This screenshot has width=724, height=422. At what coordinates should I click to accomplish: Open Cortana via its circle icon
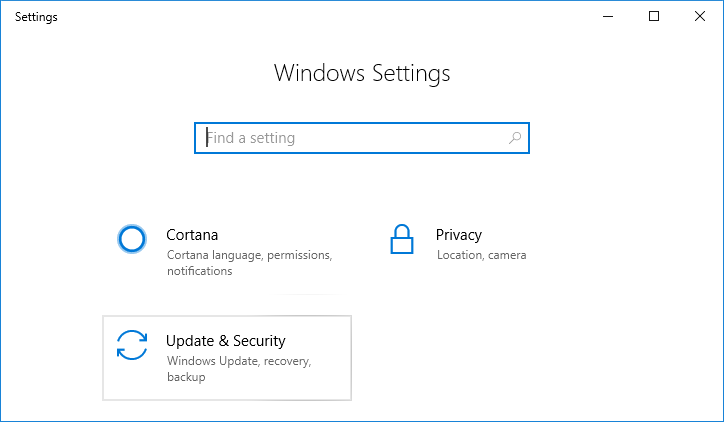[x=132, y=239]
